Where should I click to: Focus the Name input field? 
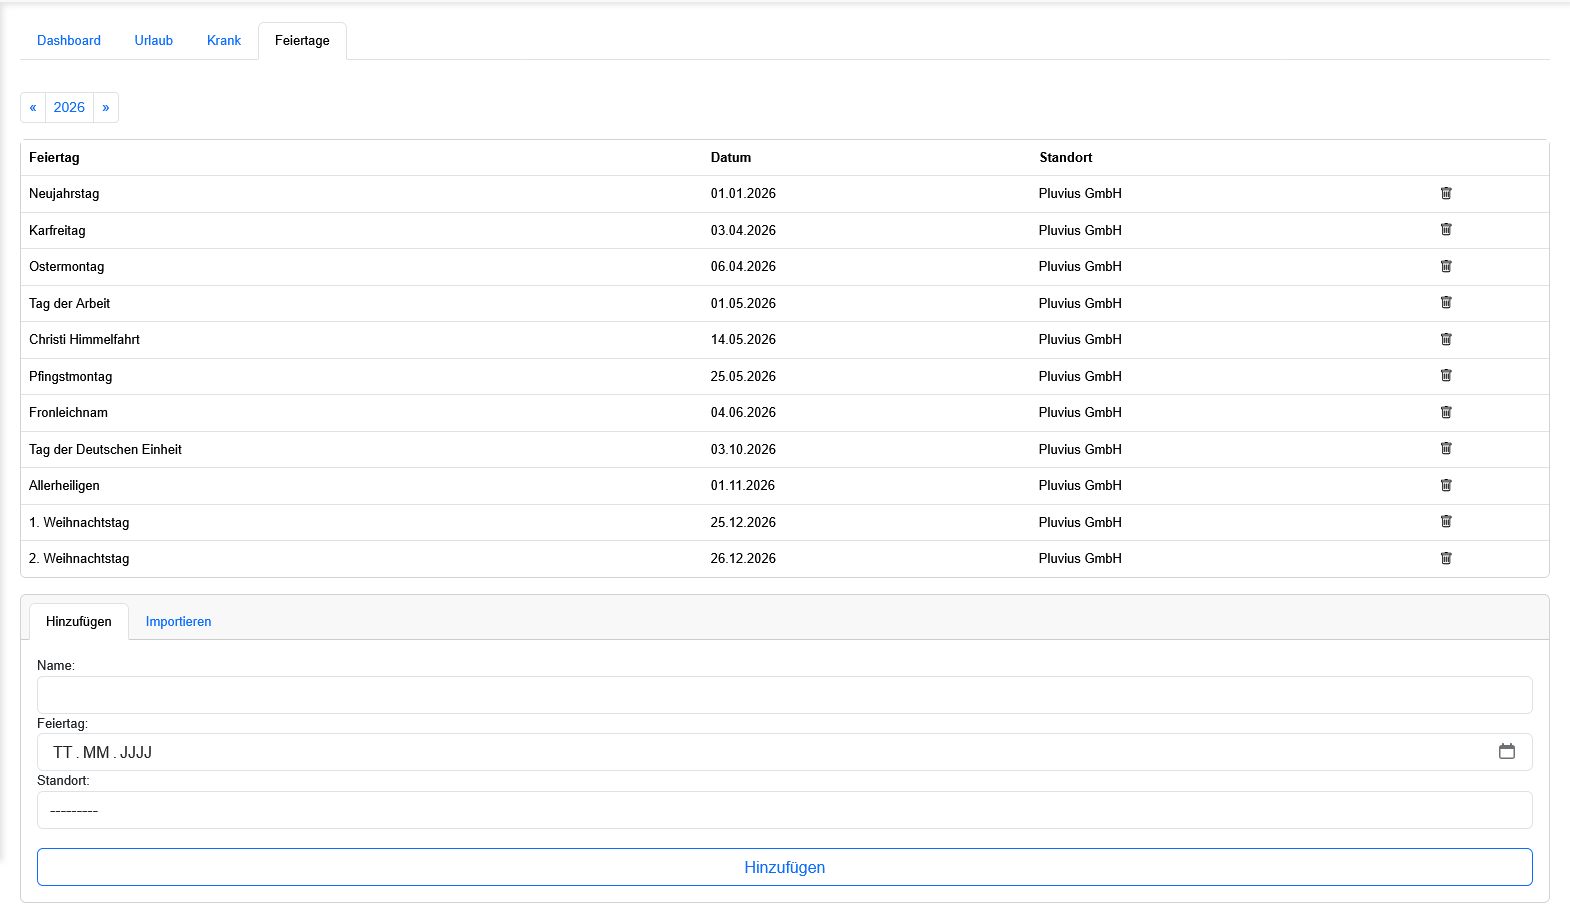785,695
